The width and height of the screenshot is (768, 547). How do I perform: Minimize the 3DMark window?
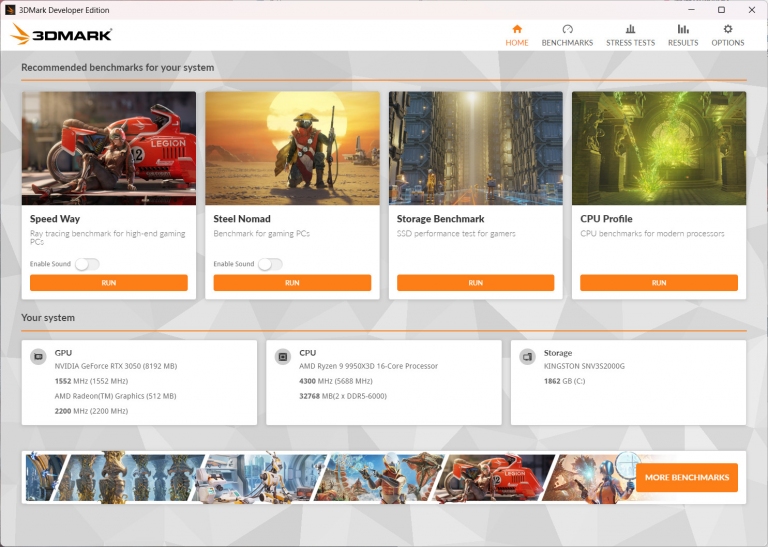click(691, 10)
